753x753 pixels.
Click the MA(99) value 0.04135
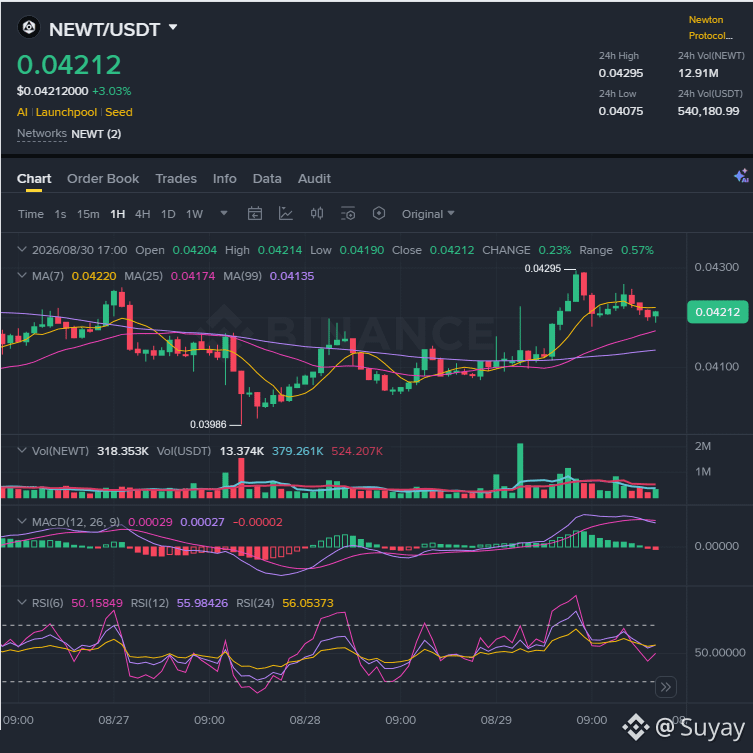pos(292,276)
